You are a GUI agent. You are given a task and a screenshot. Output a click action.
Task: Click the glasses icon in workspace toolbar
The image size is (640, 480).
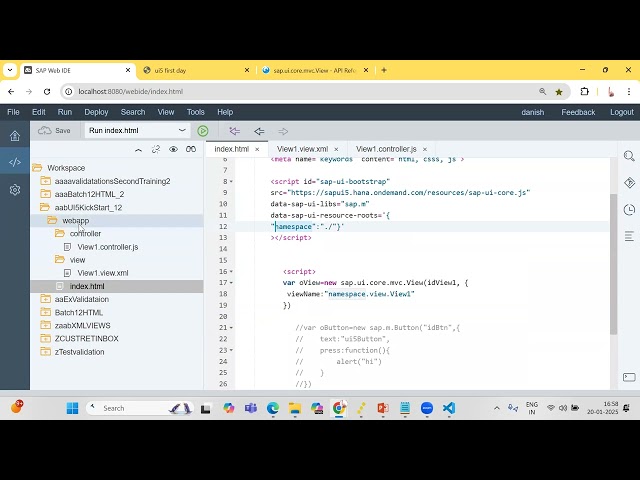[x=191, y=149]
